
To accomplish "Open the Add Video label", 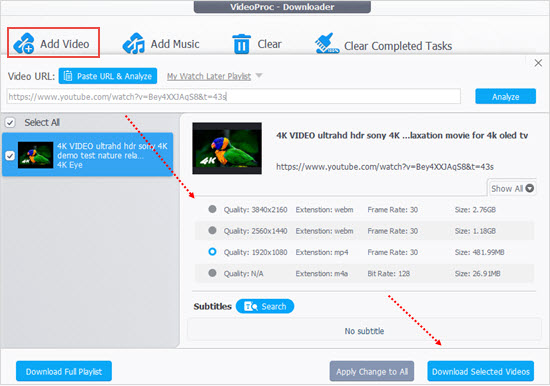I will pyautogui.click(x=65, y=44).
